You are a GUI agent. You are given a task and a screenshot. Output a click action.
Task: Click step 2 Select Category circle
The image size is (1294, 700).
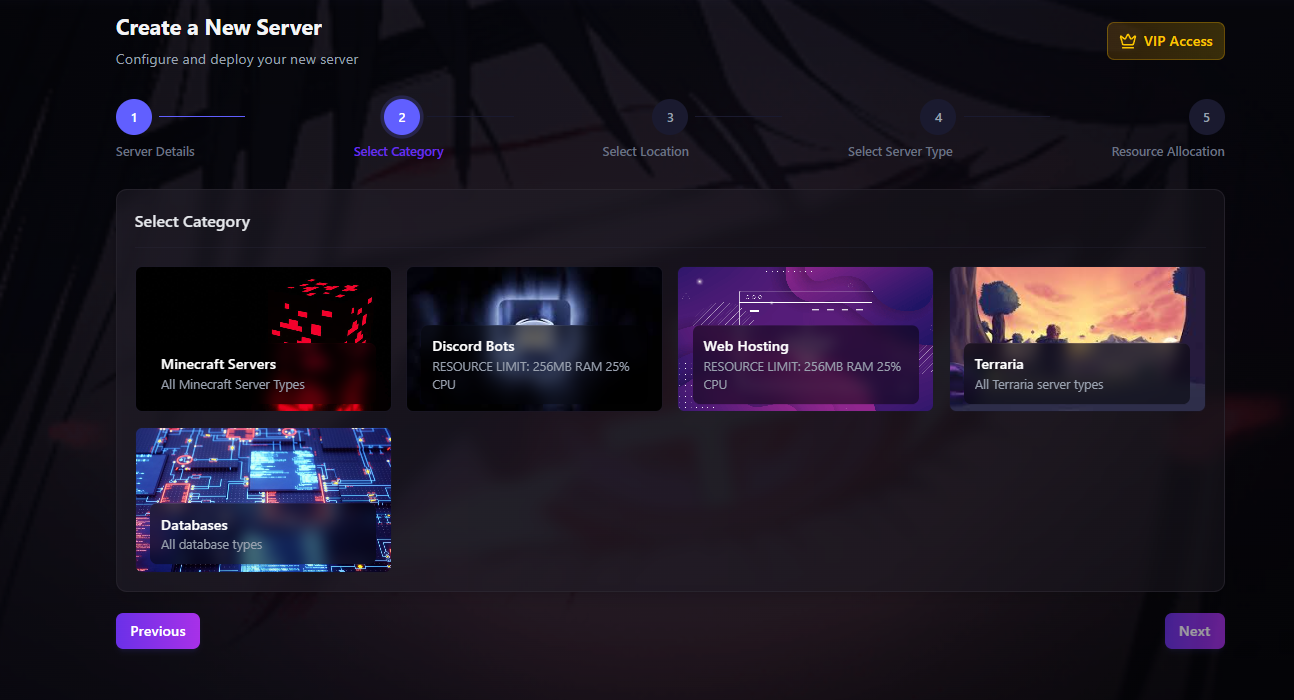[x=401, y=116]
